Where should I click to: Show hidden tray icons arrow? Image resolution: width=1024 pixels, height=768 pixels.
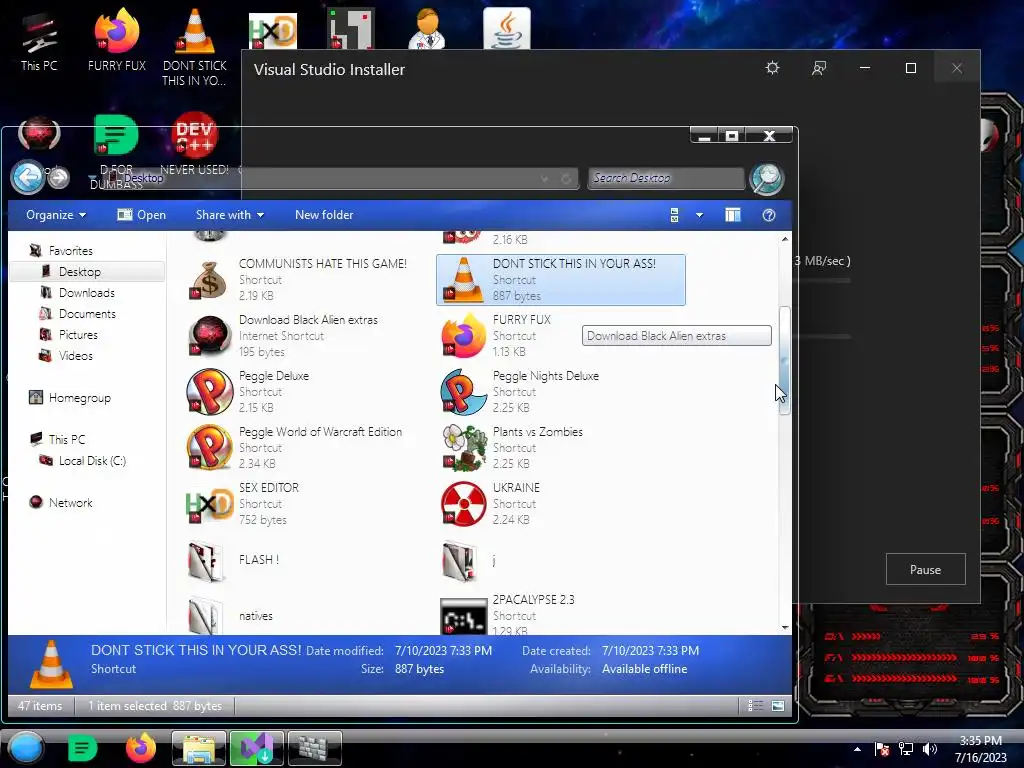click(857, 749)
